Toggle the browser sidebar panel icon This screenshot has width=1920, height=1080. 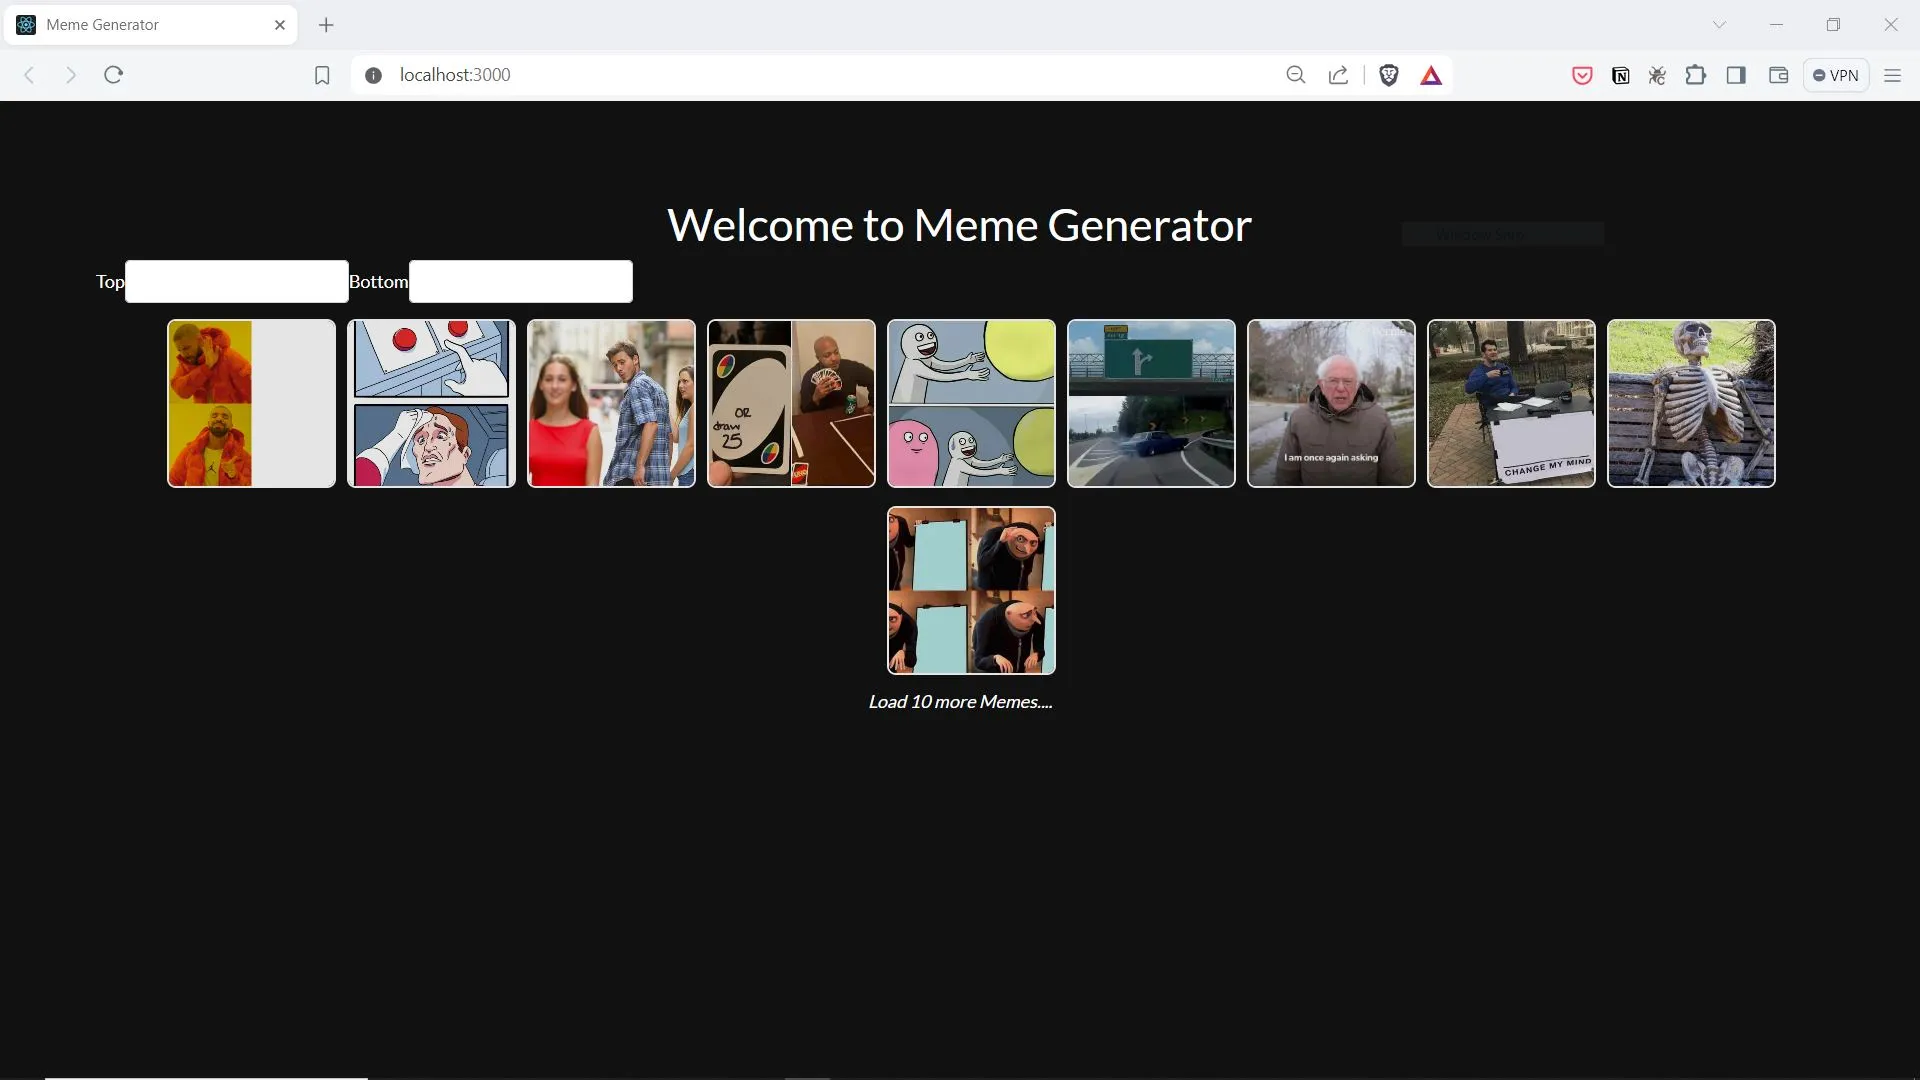[x=1737, y=75]
